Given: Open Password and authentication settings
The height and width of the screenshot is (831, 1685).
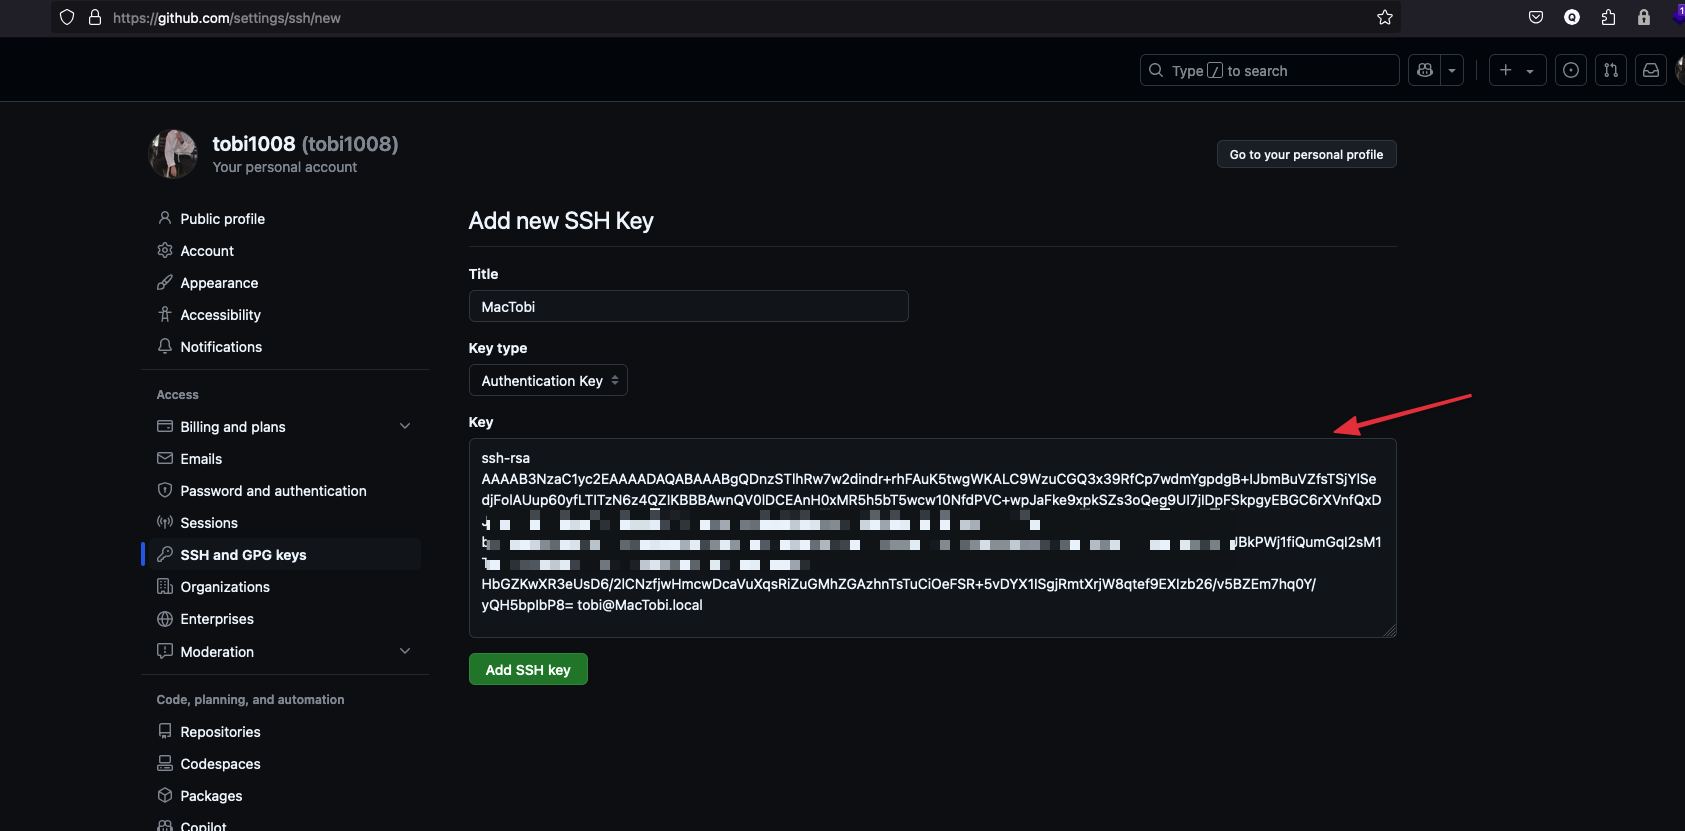Looking at the screenshot, I should [273, 490].
